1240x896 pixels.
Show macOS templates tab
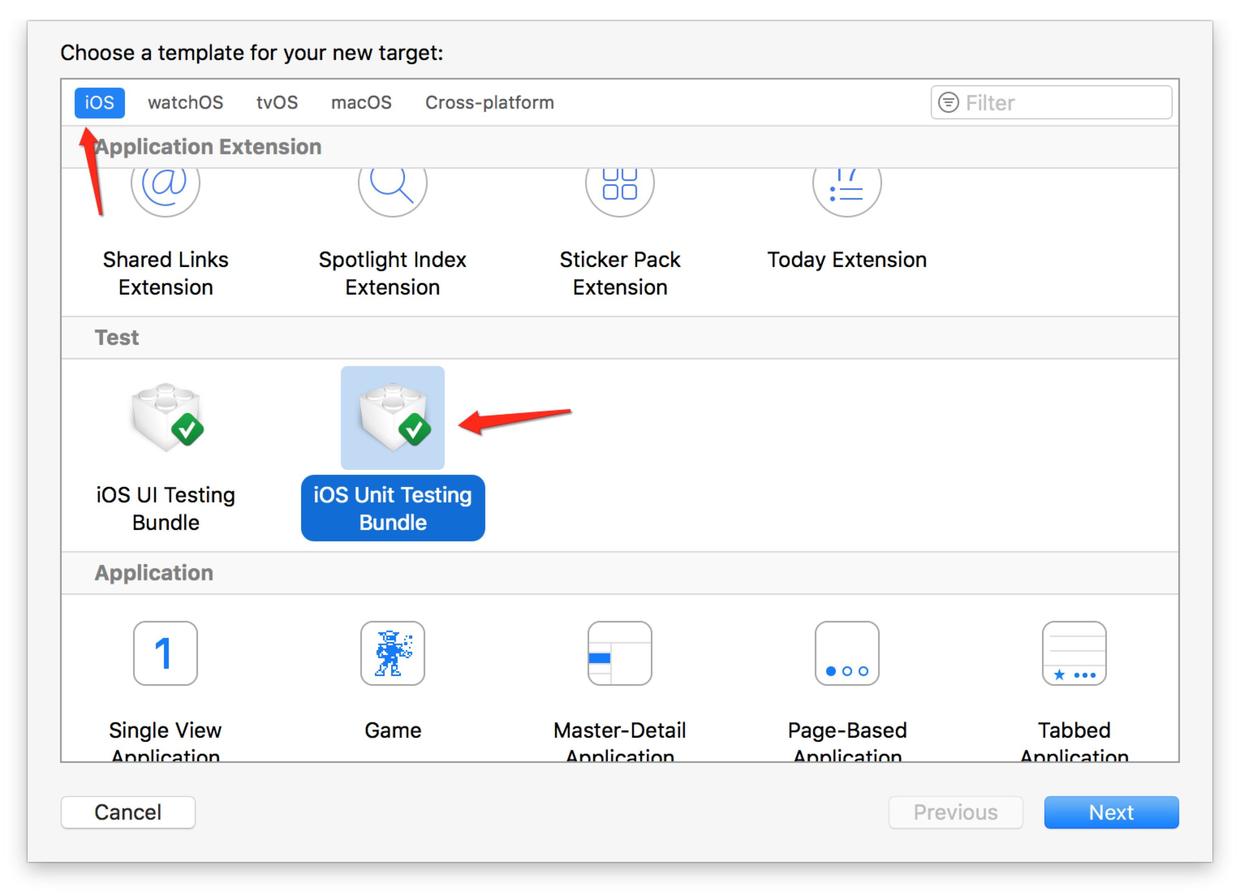click(x=361, y=102)
